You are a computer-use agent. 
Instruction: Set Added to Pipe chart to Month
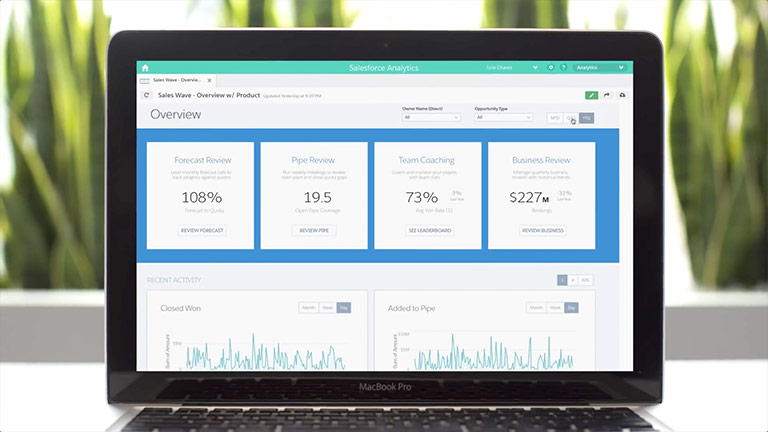536,308
